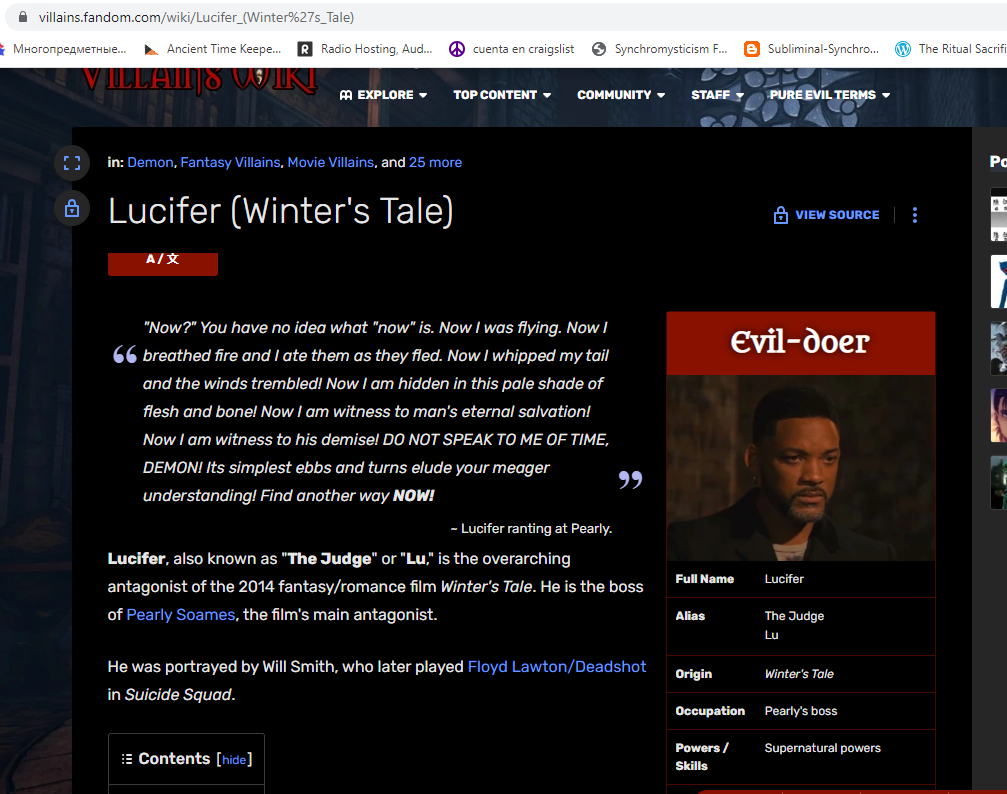Expand the Explore menu
The height and width of the screenshot is (794, 1007).
383,95
